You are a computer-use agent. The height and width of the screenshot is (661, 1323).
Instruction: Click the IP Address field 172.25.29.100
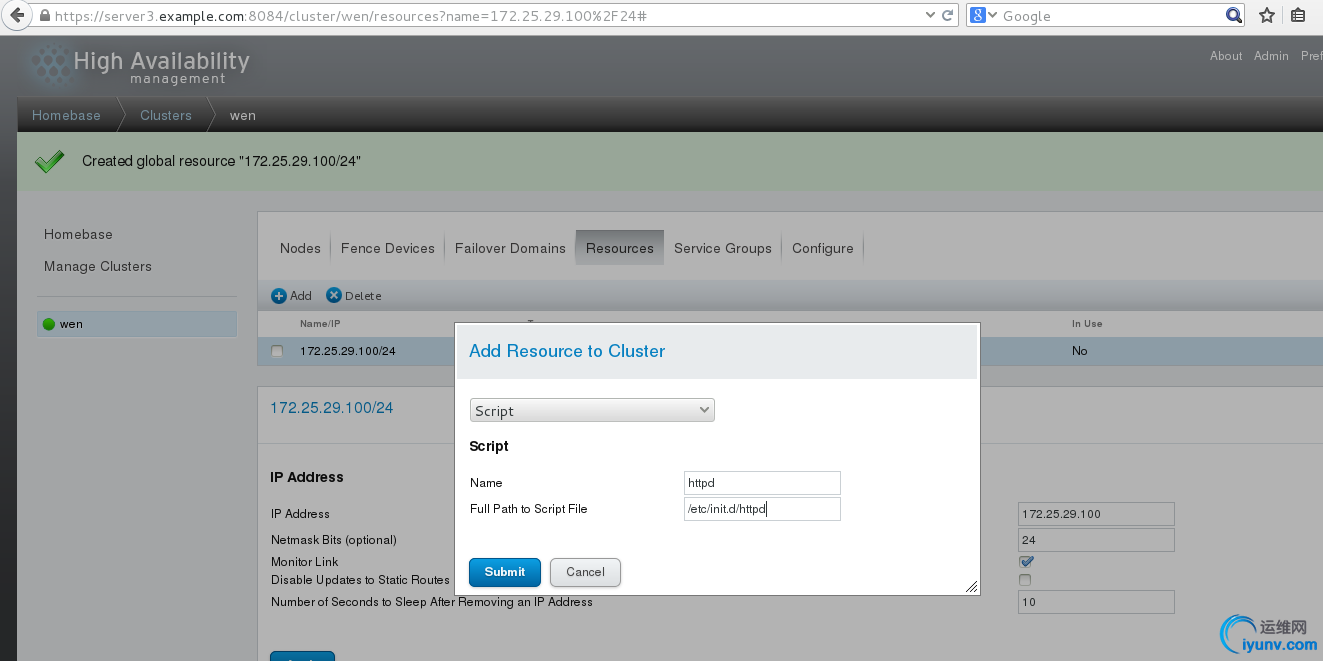coord(1096,514)
